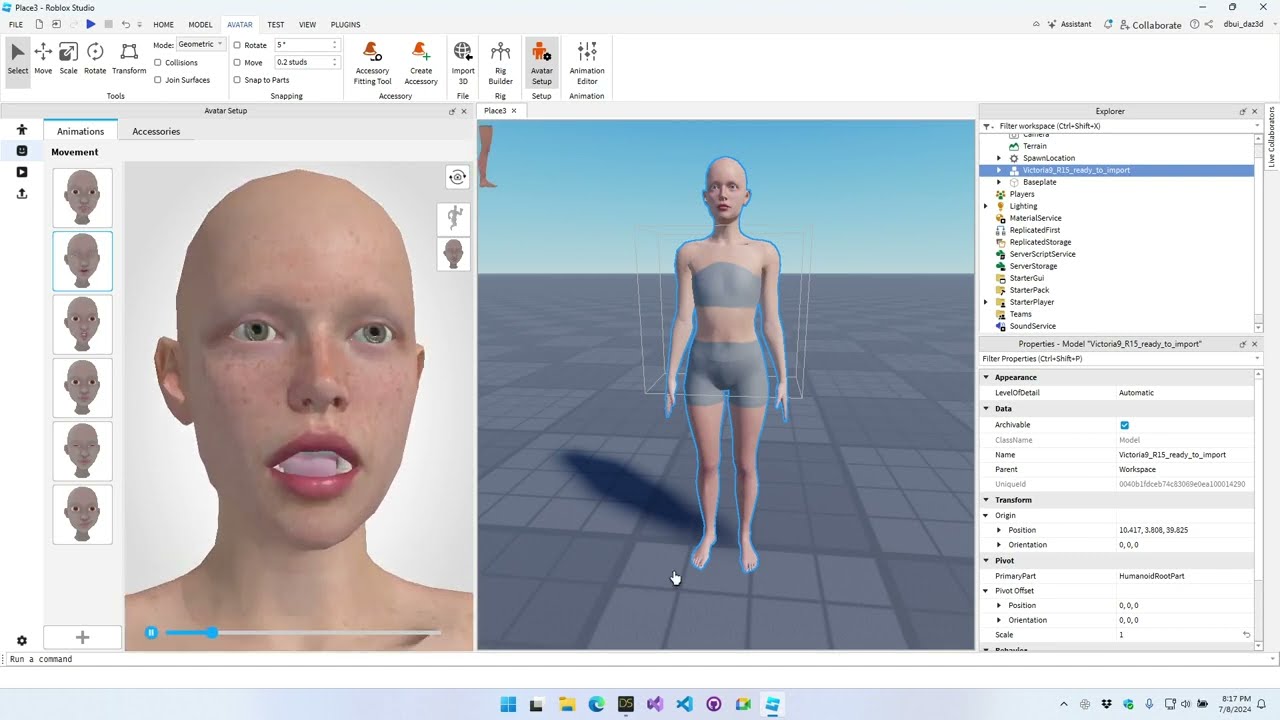Click the Collaborate button
1280x720 pixels.
pyautogui.click(x=1150, y=24)
